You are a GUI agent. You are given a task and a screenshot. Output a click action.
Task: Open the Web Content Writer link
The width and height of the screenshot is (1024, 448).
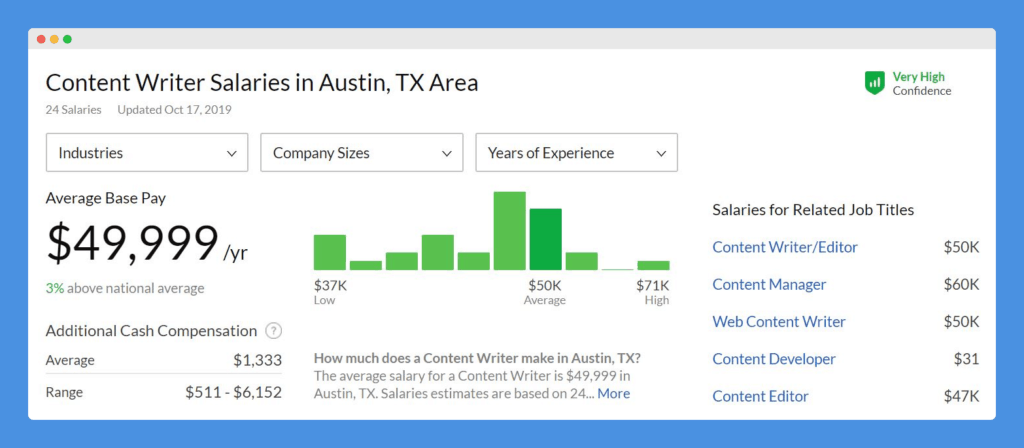coord(779,322)
